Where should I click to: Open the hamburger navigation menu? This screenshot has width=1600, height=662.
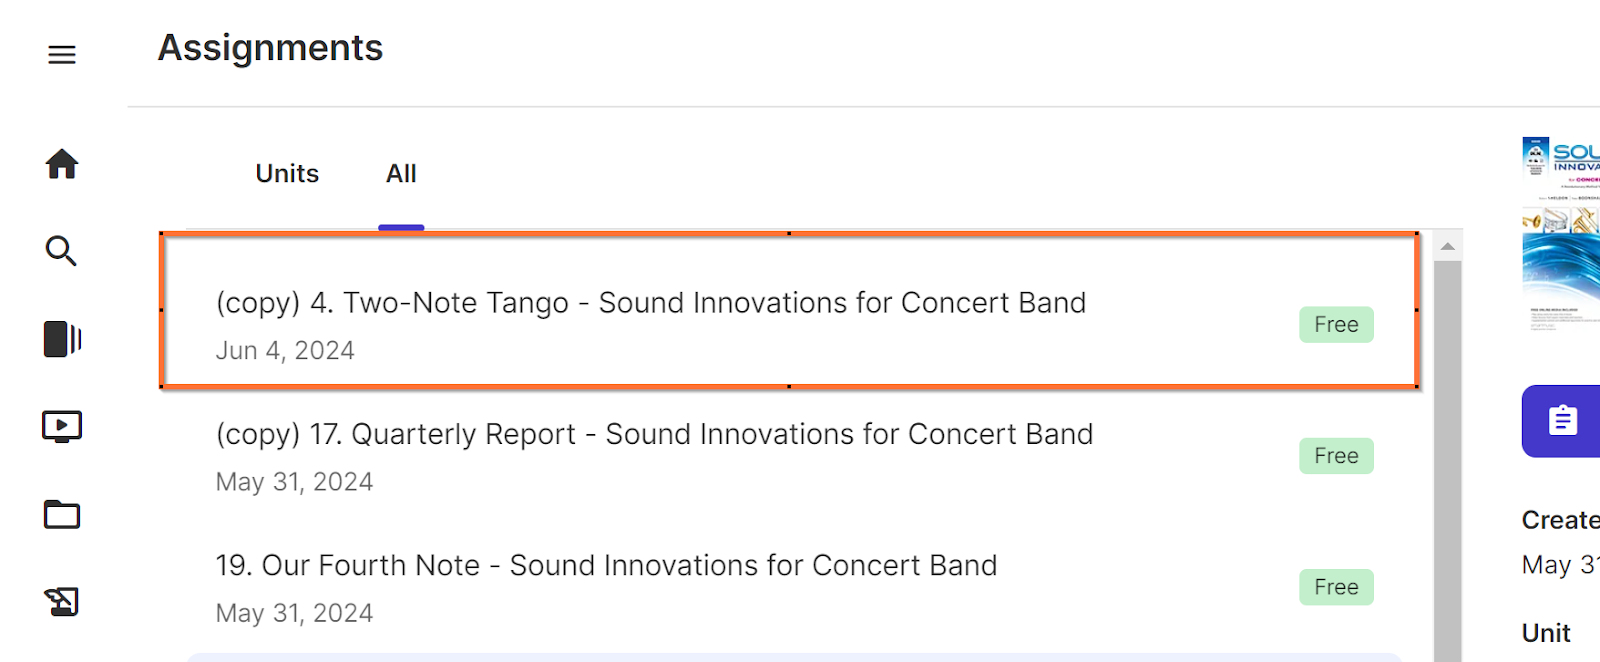coord(62,55)
